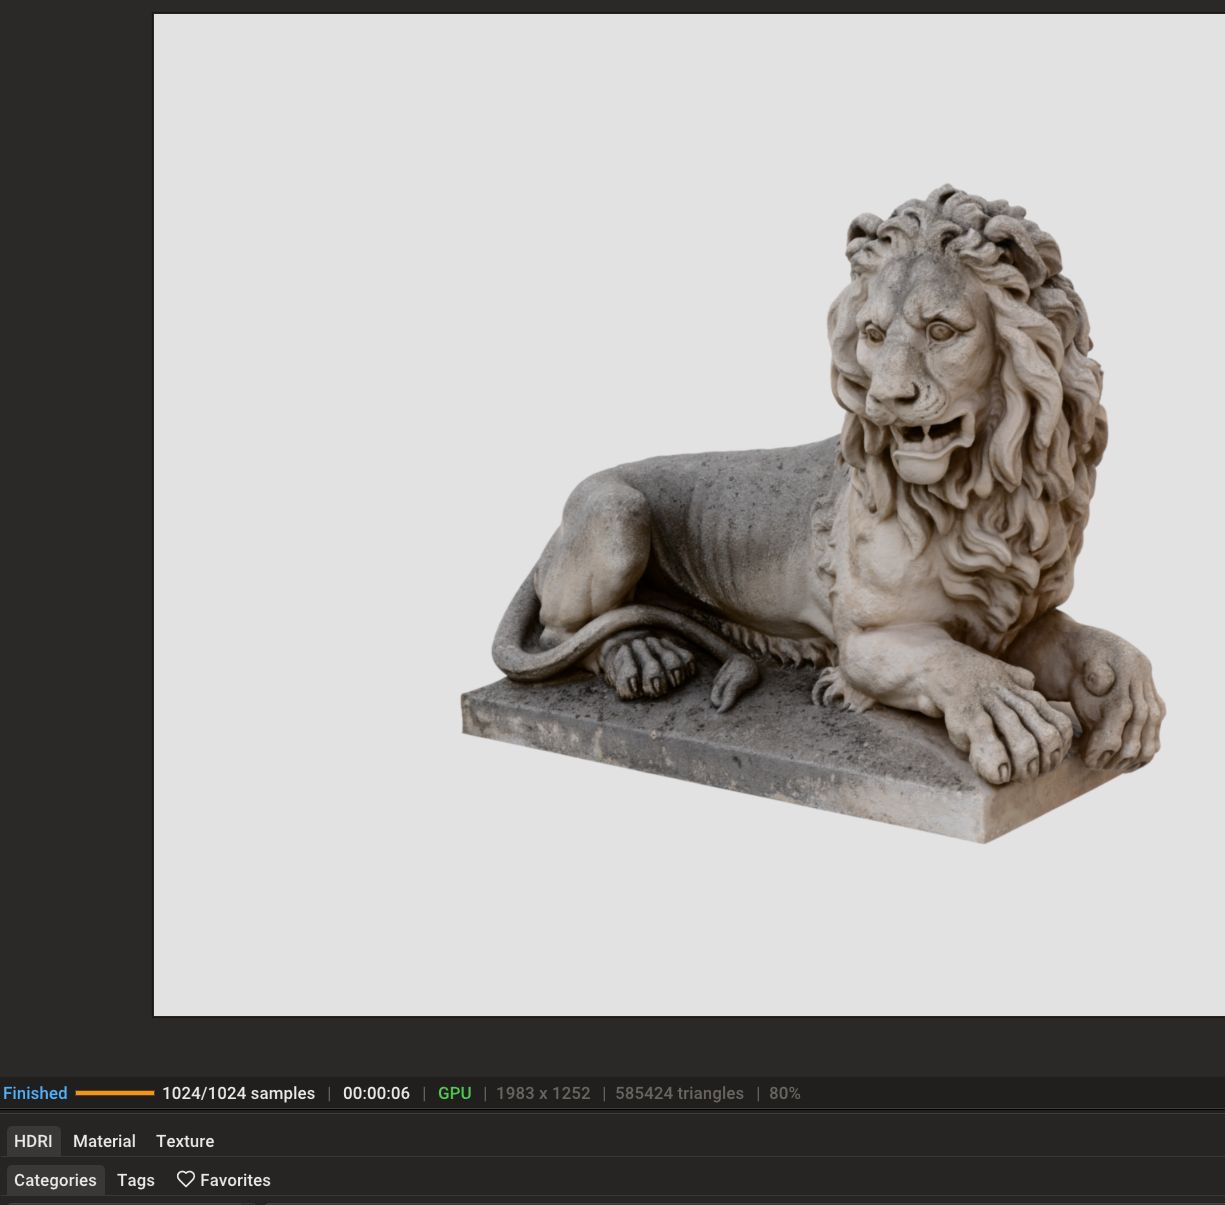Click the 1024/1024 samples readout
This screenshot has height=1205, width=1225.
(x=238, y=1093)
